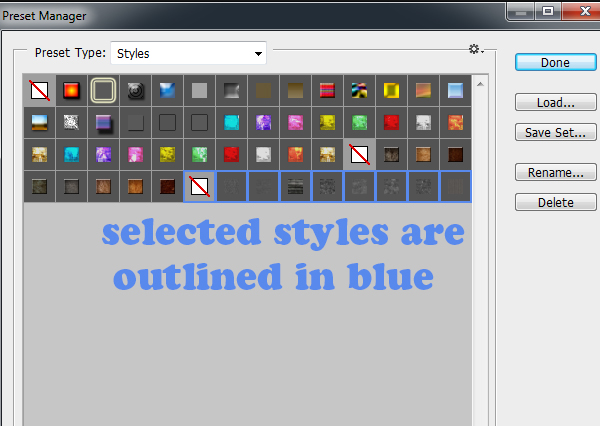Choose the yellow swatch in second row
This screenshot has width=600, height=426.
click(x=328, y=123)
